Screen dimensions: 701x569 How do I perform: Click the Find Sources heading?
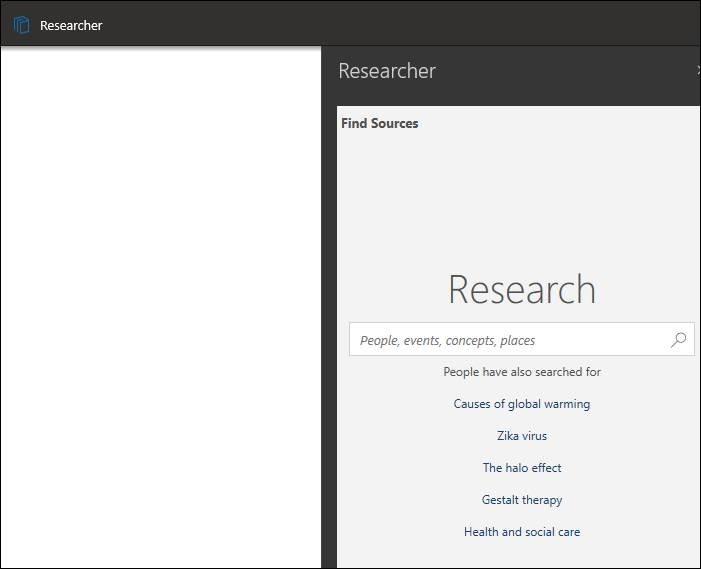click(x=380, y=124)
